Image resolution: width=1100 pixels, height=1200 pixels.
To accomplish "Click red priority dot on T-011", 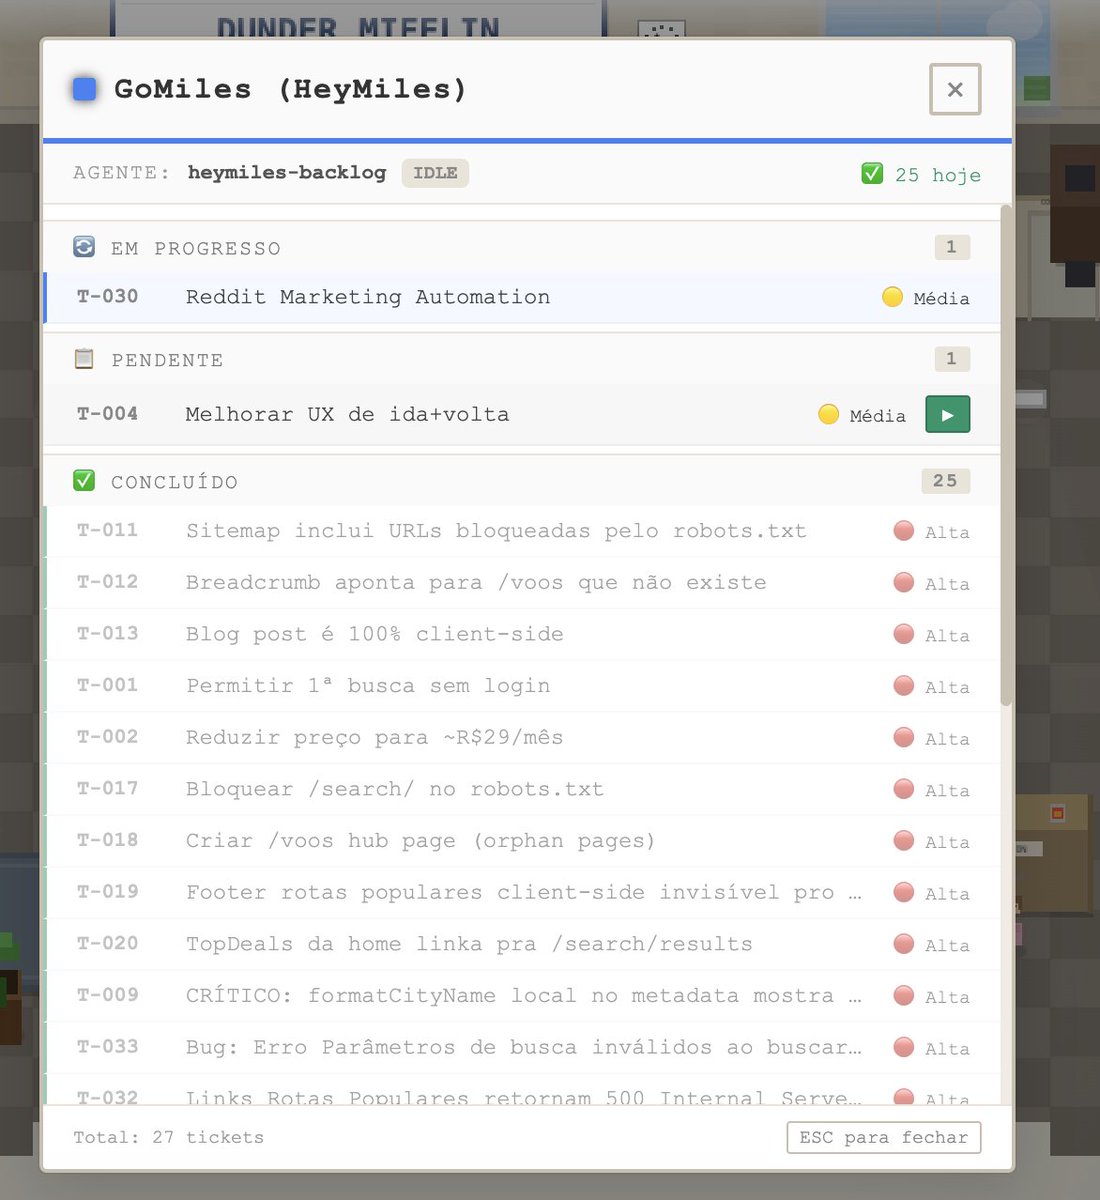I will coord(903,531).
